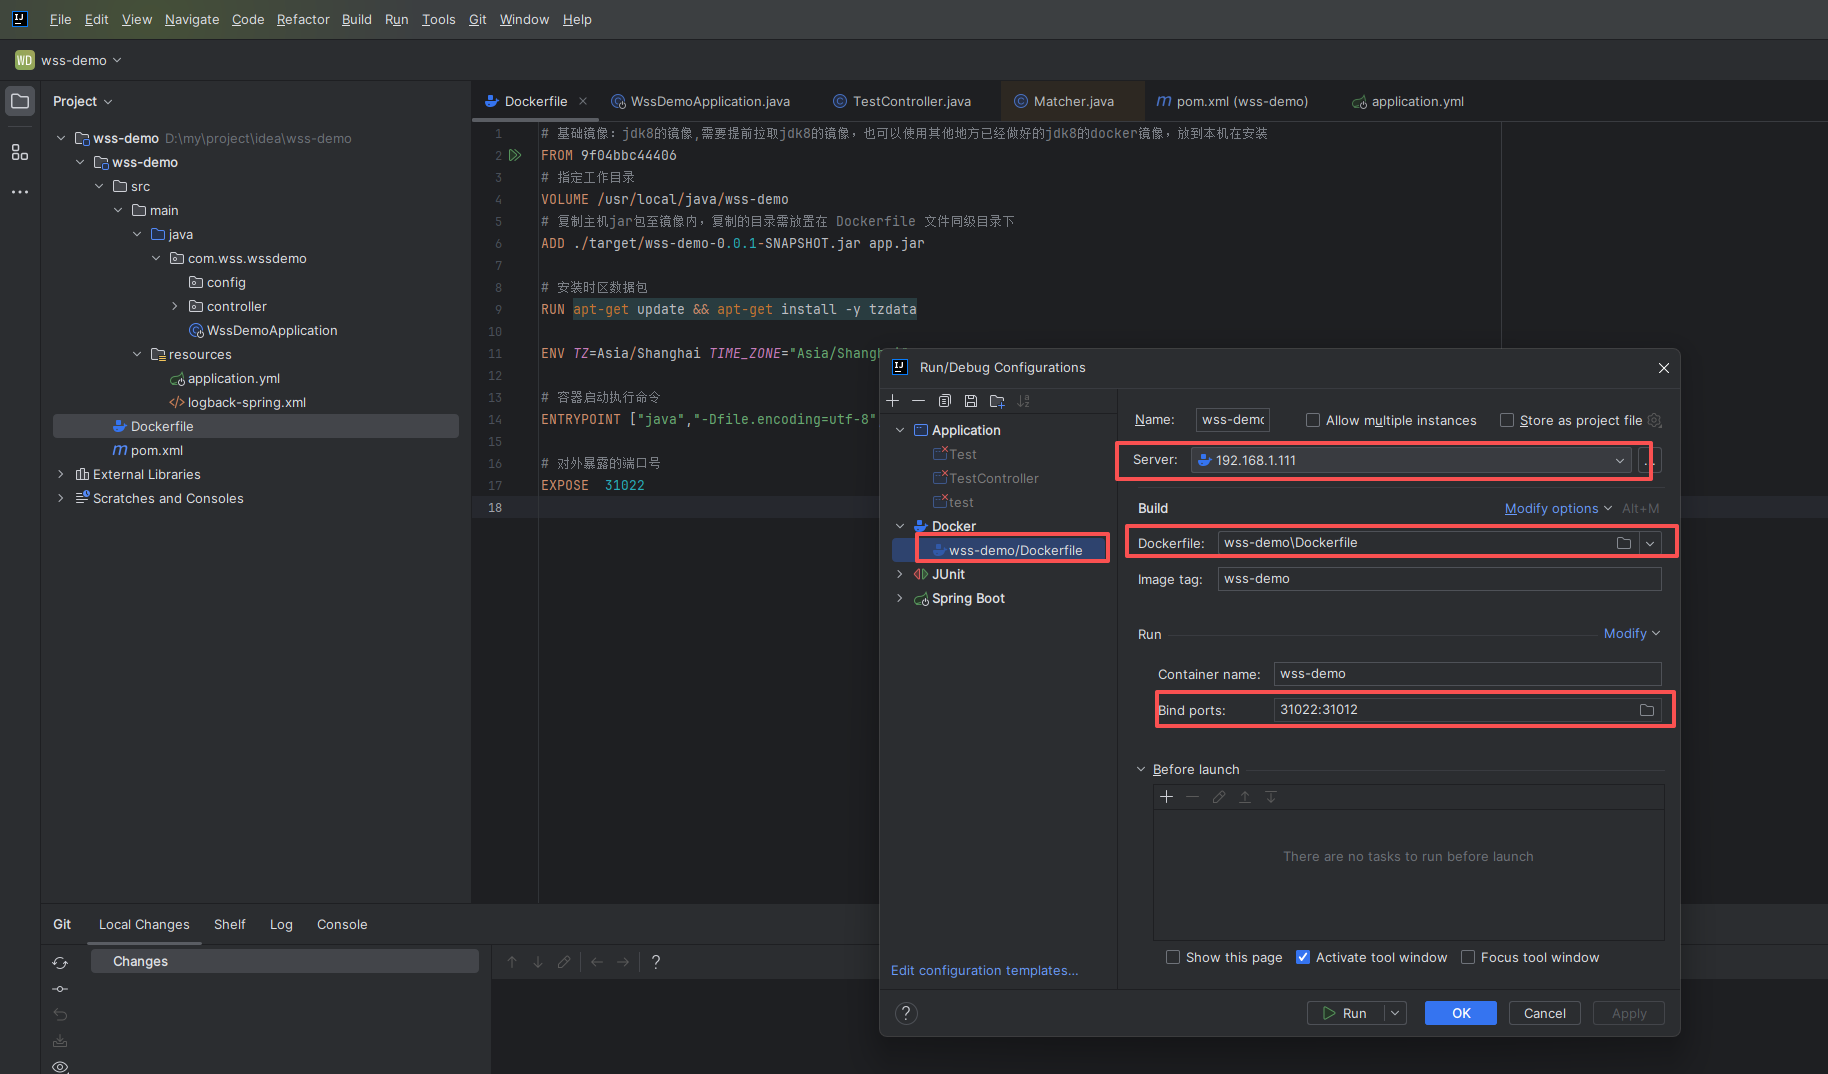Check Store as project file
The width and height of the screenshot is (1828, 1074).
coord(1507,420)
